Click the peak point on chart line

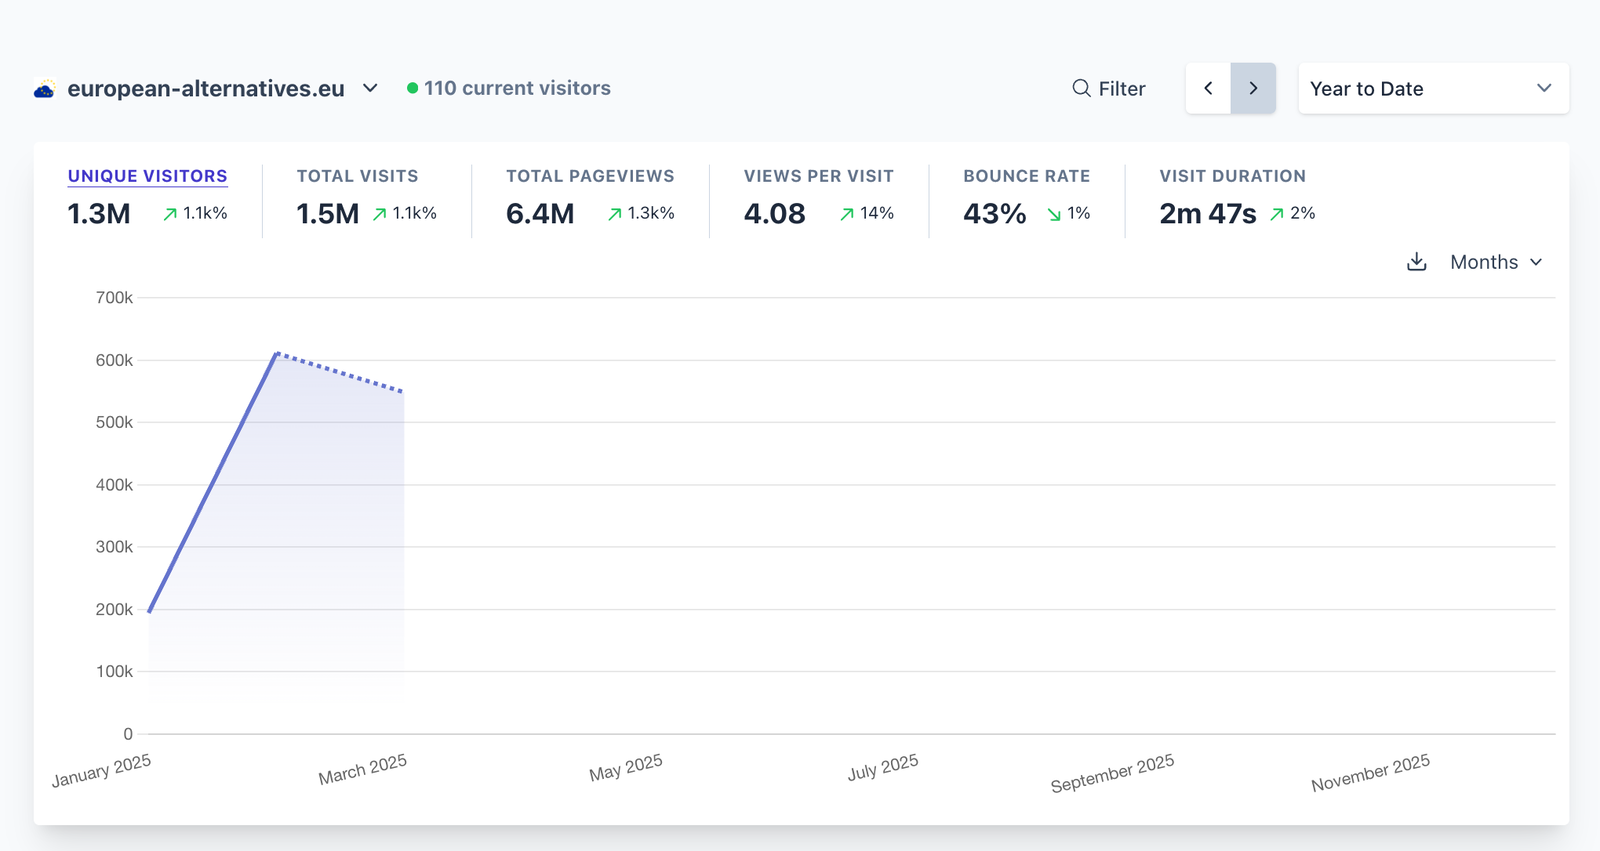[277, 353]
